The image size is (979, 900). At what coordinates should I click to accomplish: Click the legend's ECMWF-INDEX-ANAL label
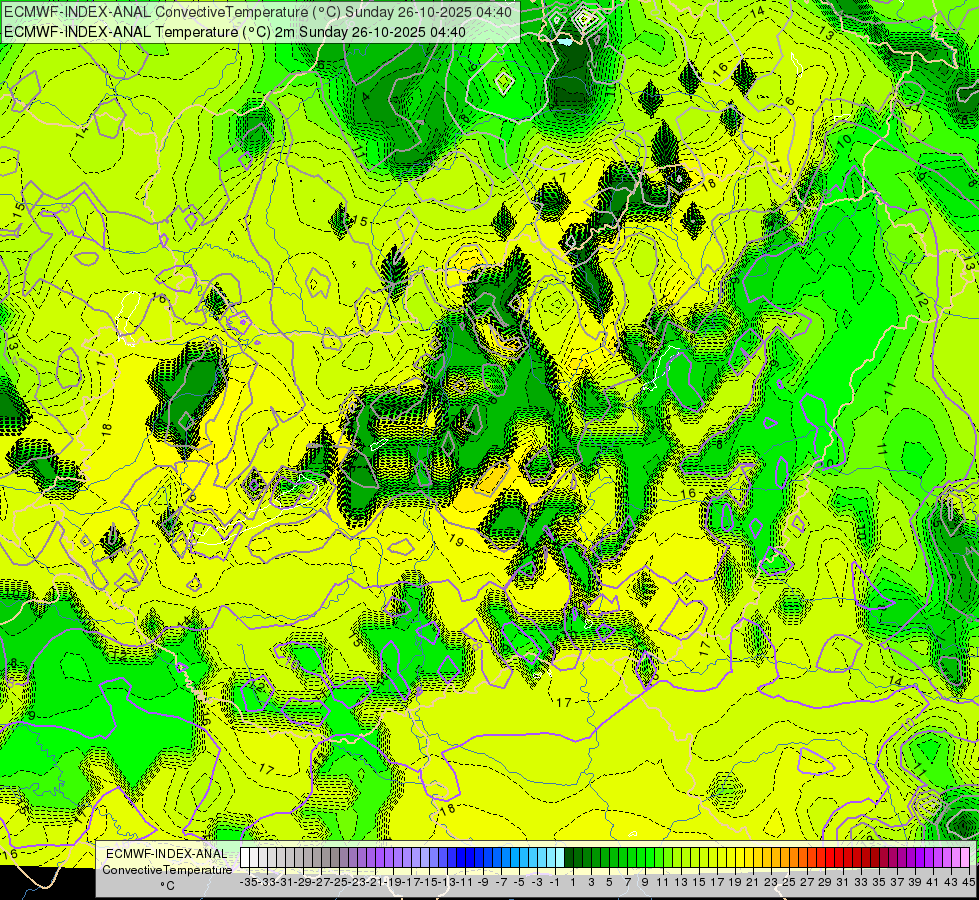[x=167, y=854]
